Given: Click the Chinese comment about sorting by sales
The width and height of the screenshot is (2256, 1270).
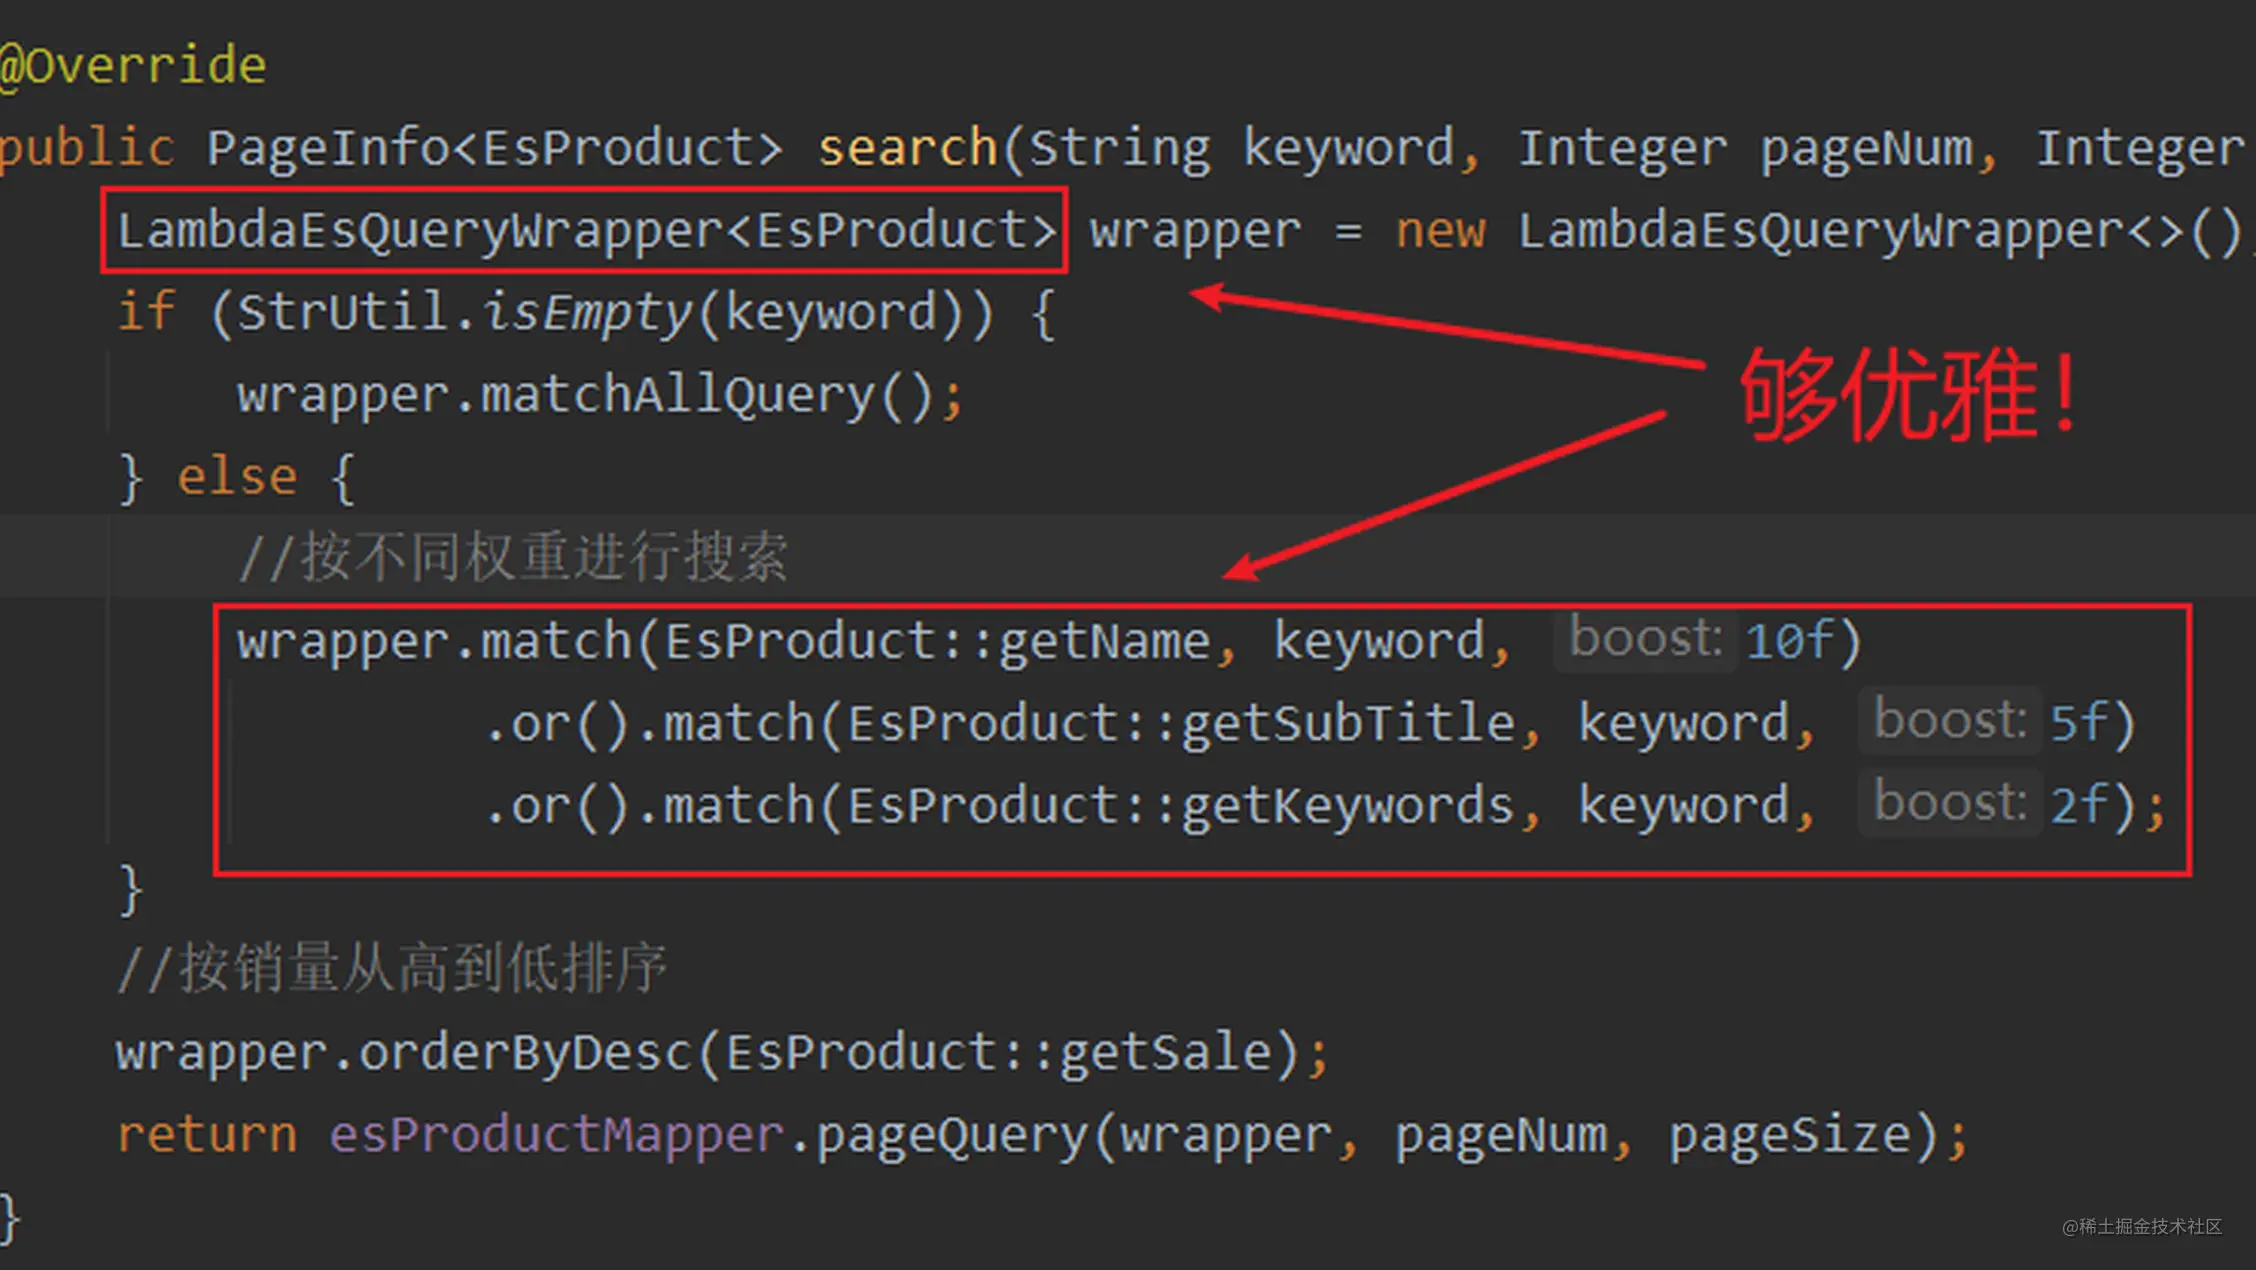Looking at the screenshot, I should [392, 969].
